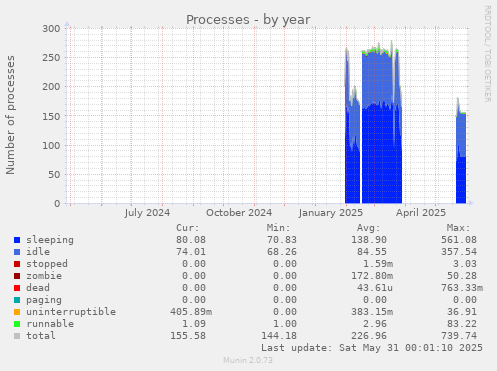Click the 300 y-axis value
The image size is (497, 371).
pos(51,29)
